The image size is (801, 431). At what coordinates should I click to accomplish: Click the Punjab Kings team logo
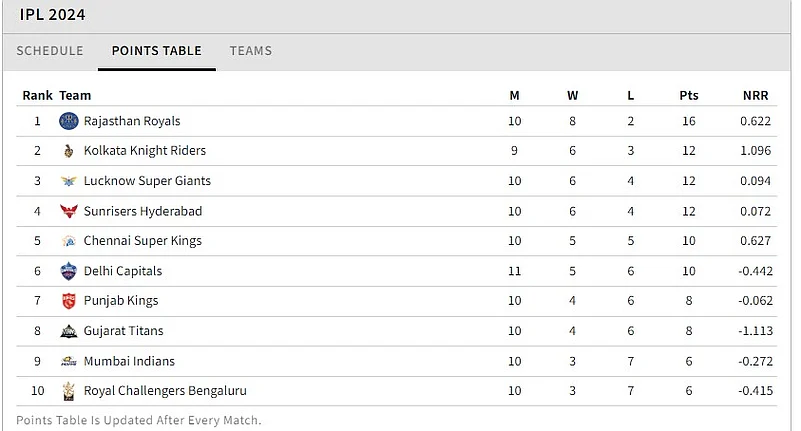pos(68,301)
